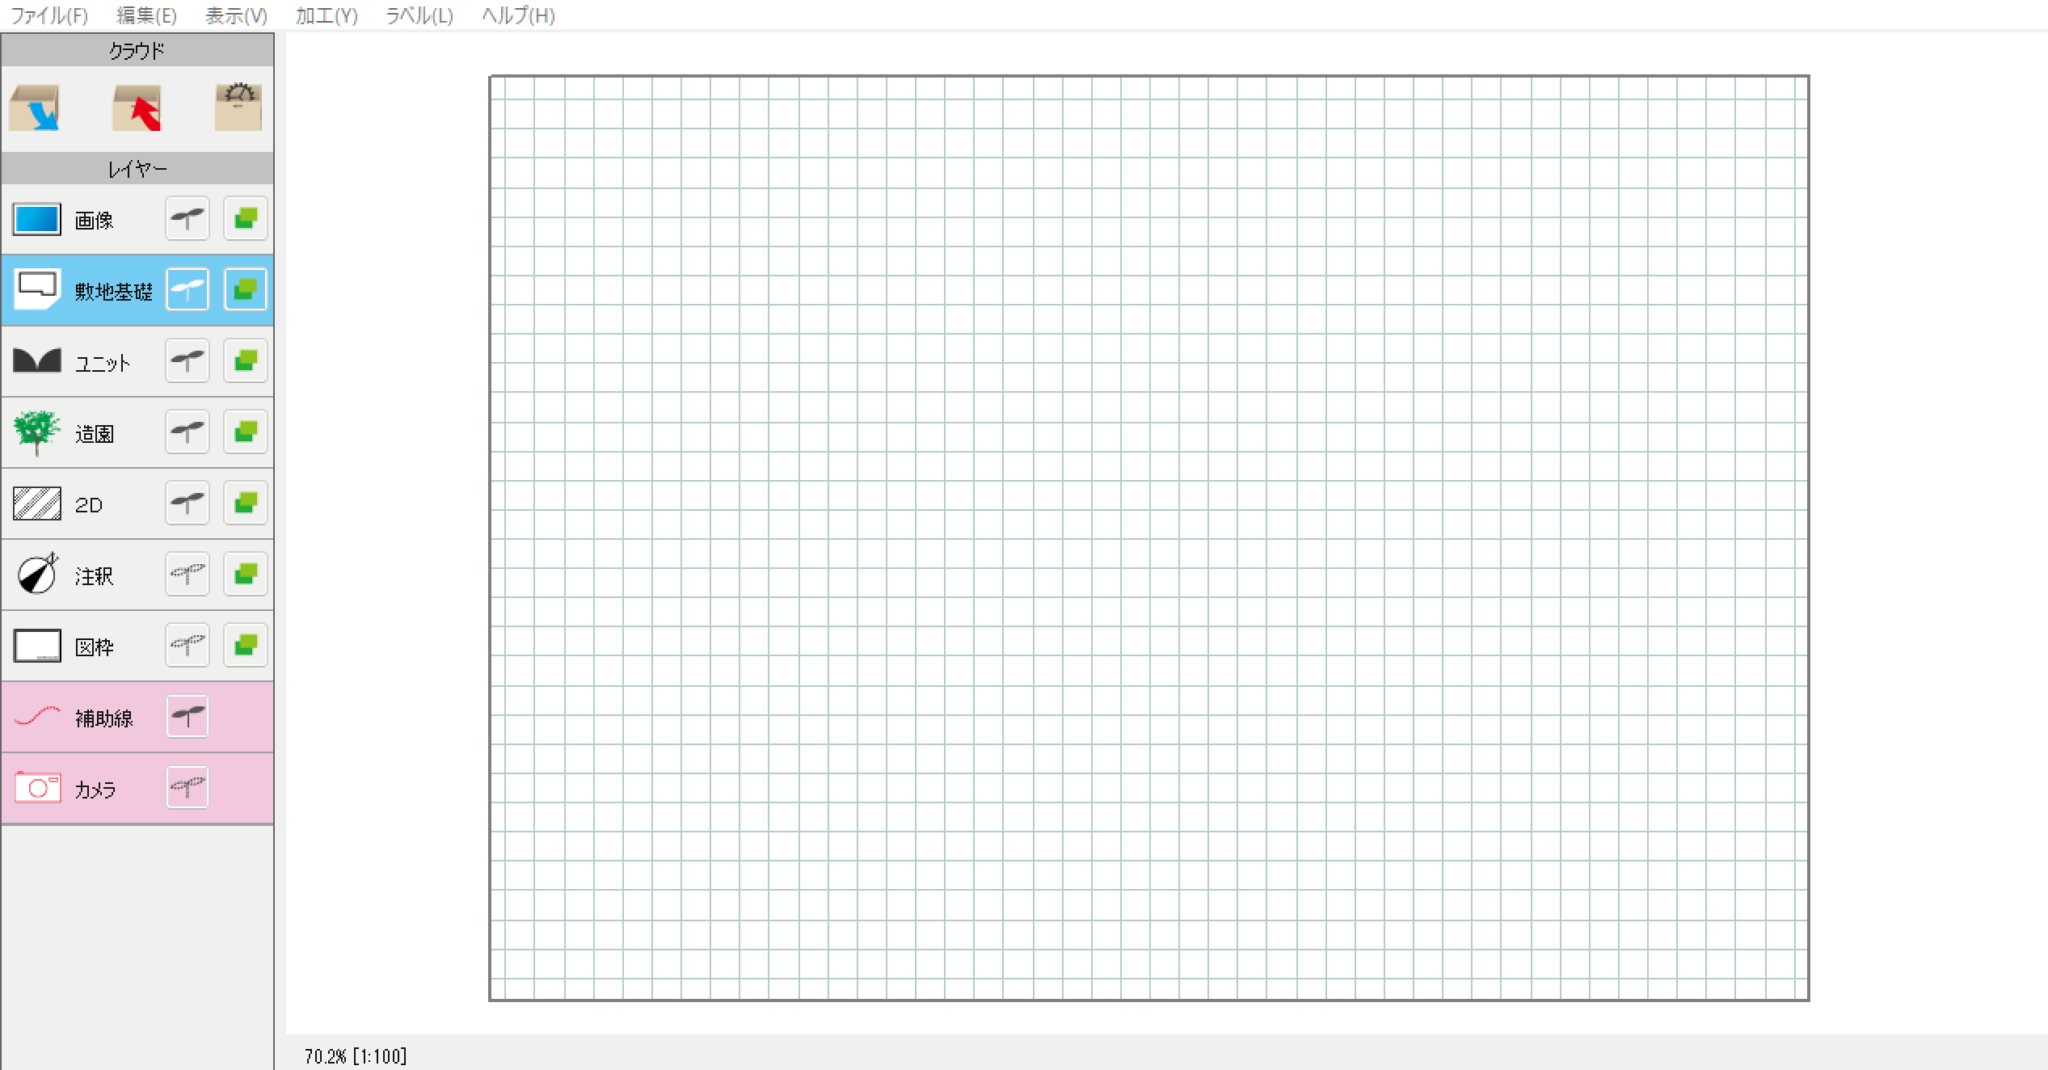
Task: Click the cloud upload box icon
Action: point(137,108)
